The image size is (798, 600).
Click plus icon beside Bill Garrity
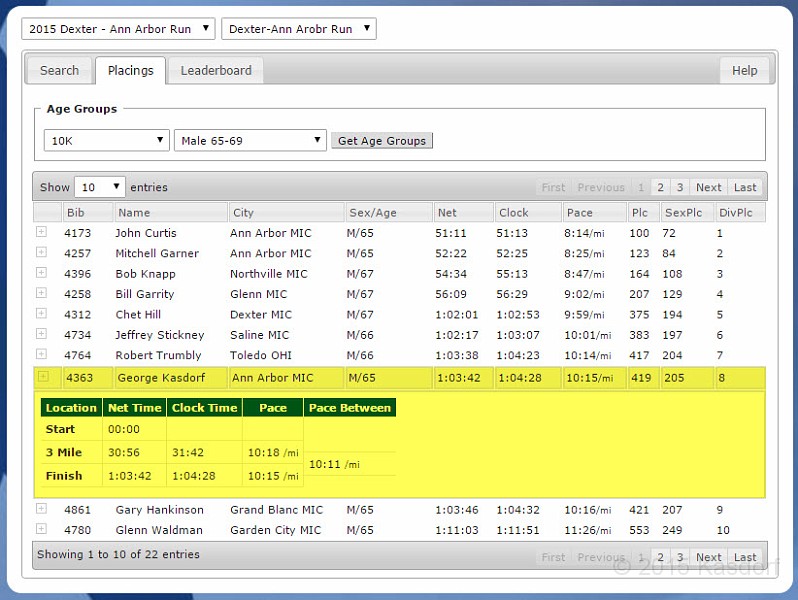click(x=41, y=293)
